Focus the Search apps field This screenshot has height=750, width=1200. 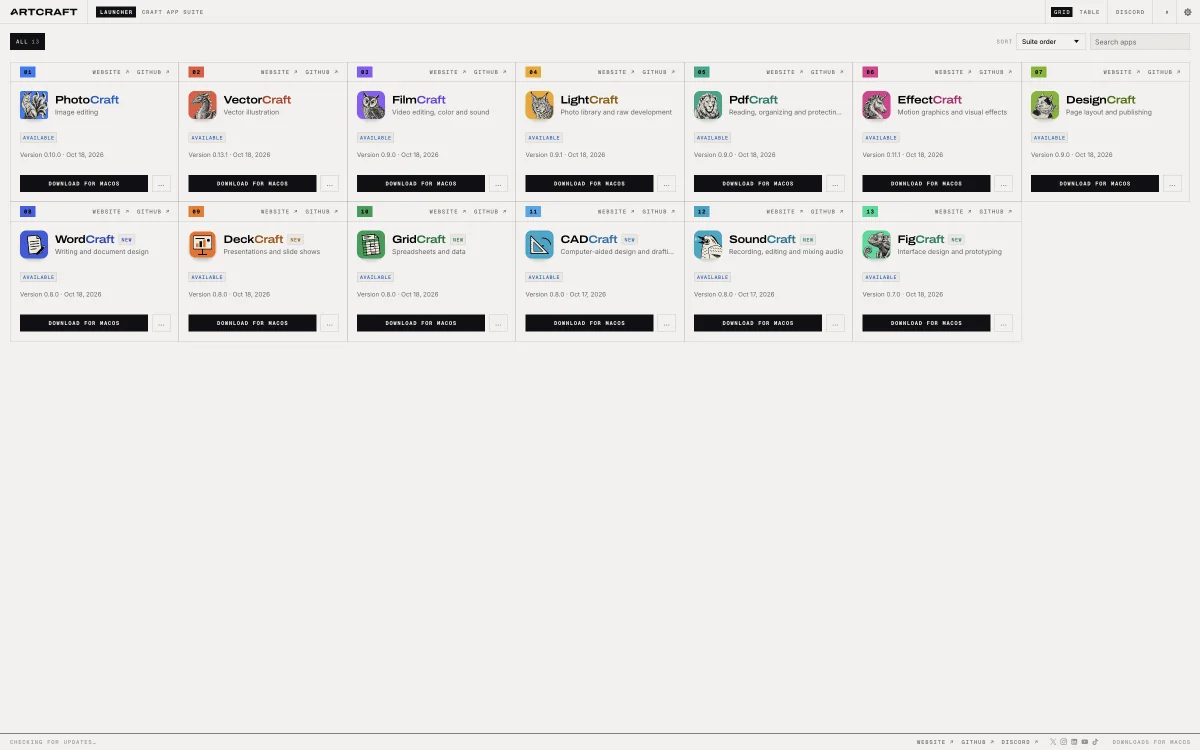1140,42
